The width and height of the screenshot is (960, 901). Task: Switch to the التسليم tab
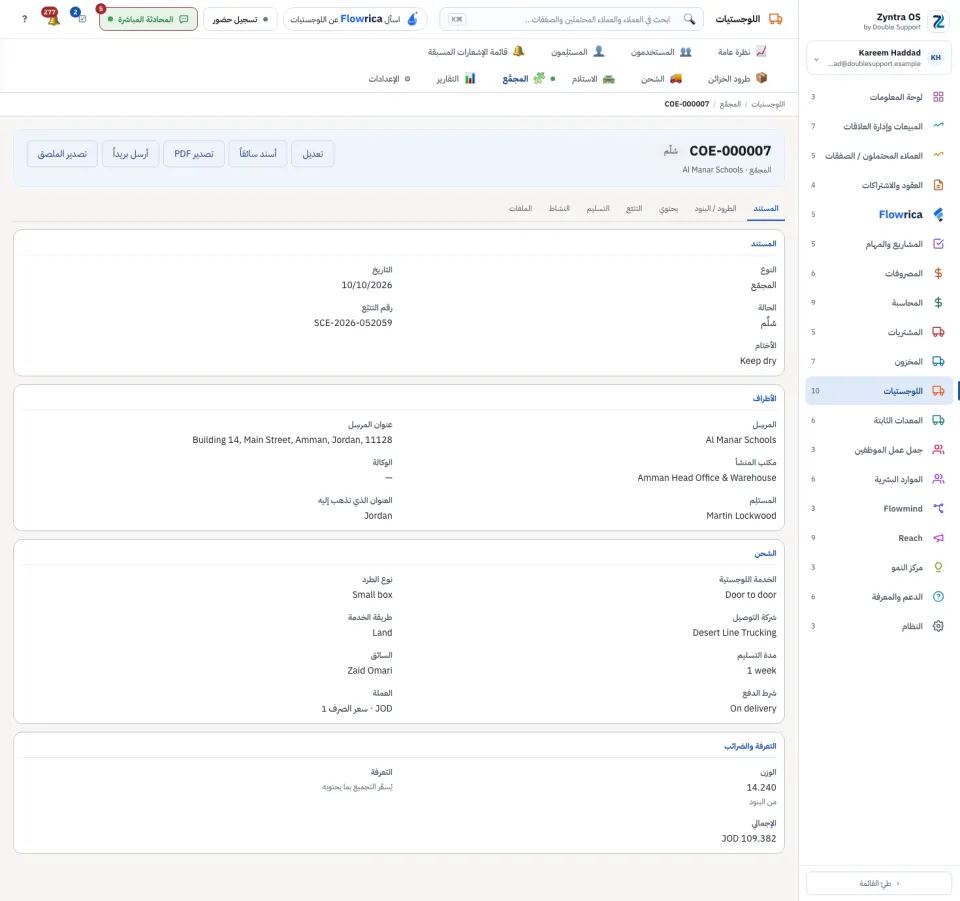pyautogui.click(x=598, y=209)
